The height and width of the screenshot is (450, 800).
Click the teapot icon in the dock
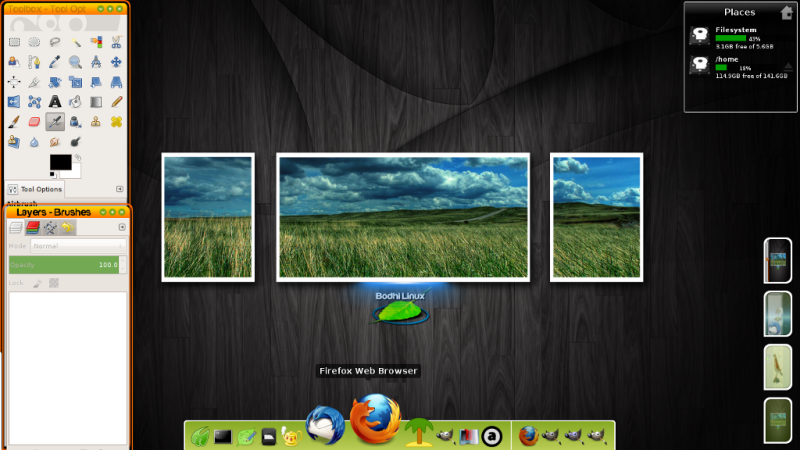click(291, 437)
